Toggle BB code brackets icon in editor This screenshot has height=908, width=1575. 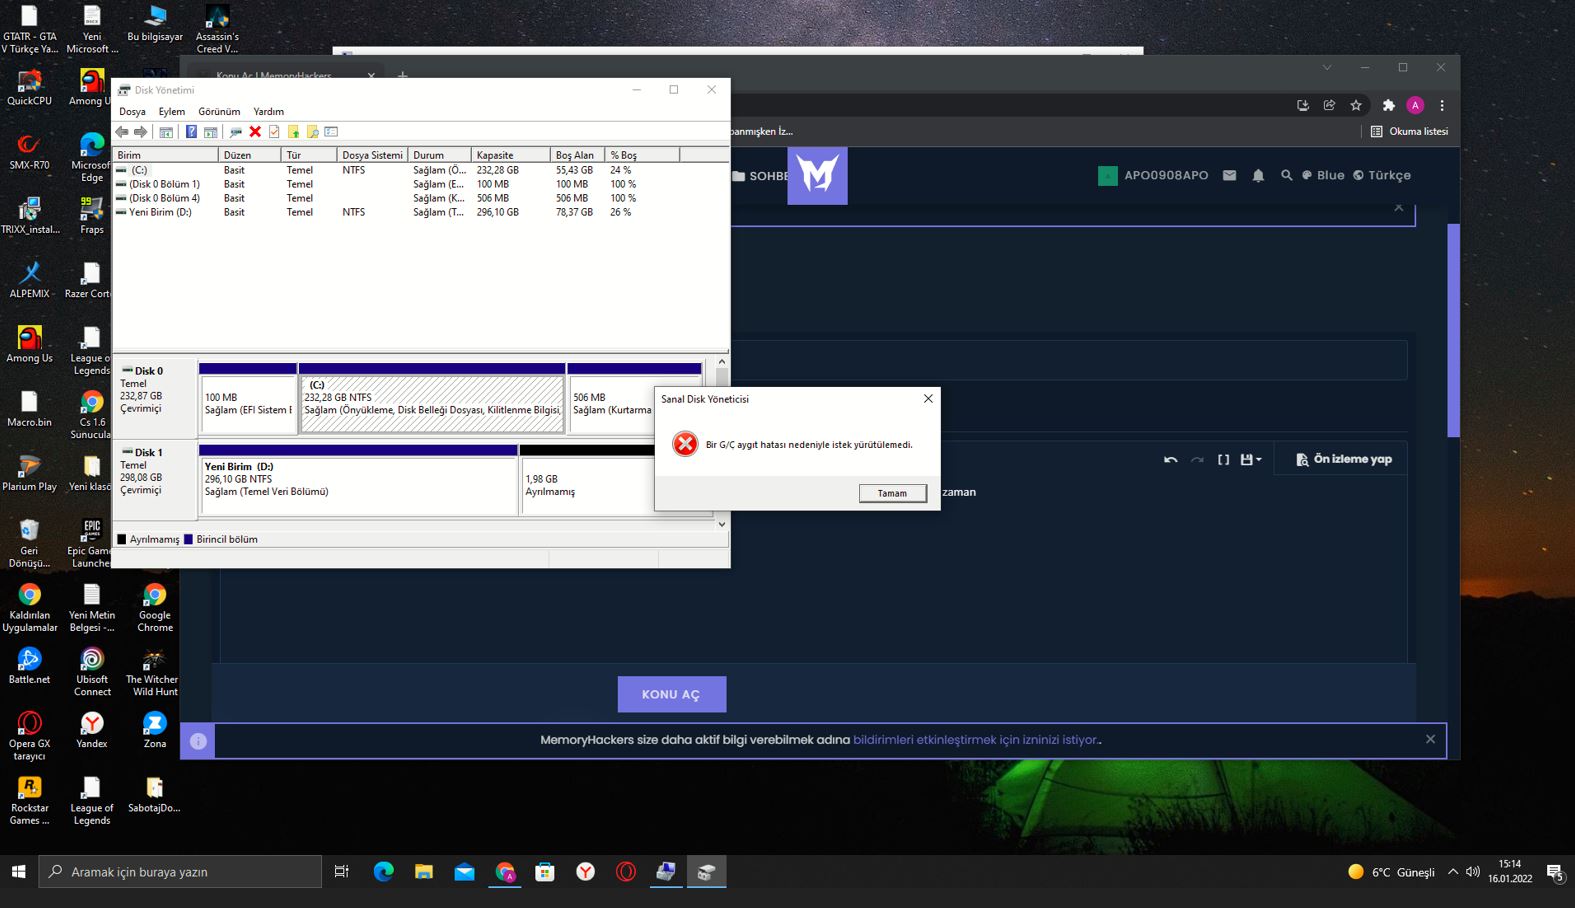(1223, 460)
